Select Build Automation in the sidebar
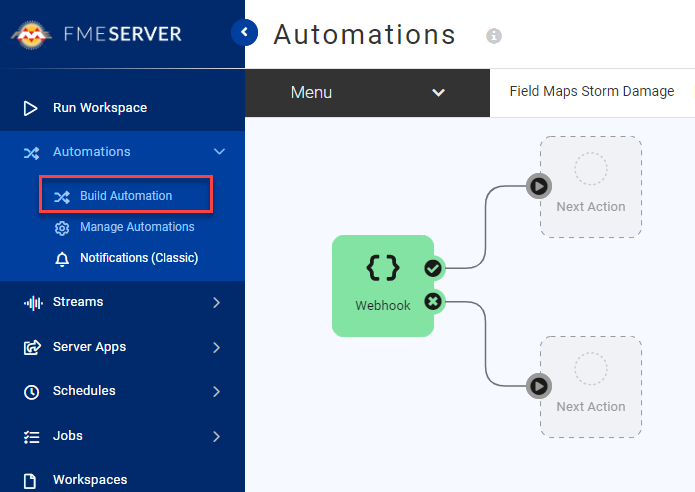 click(126, 196)
